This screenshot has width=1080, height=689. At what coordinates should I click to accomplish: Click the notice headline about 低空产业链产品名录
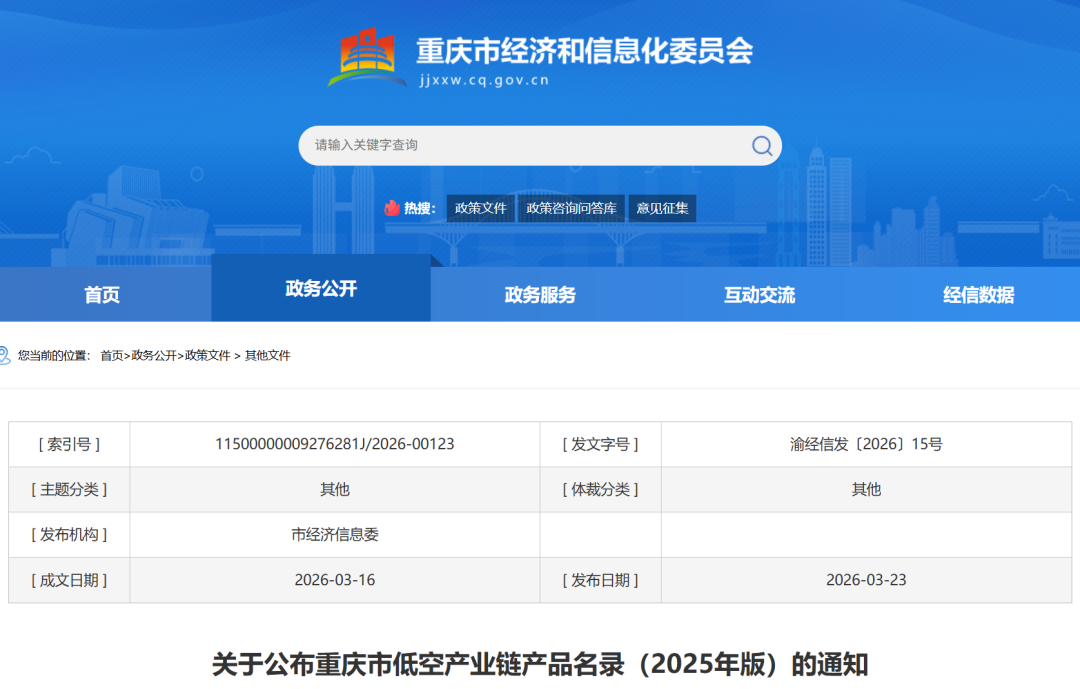coord(540,664)
